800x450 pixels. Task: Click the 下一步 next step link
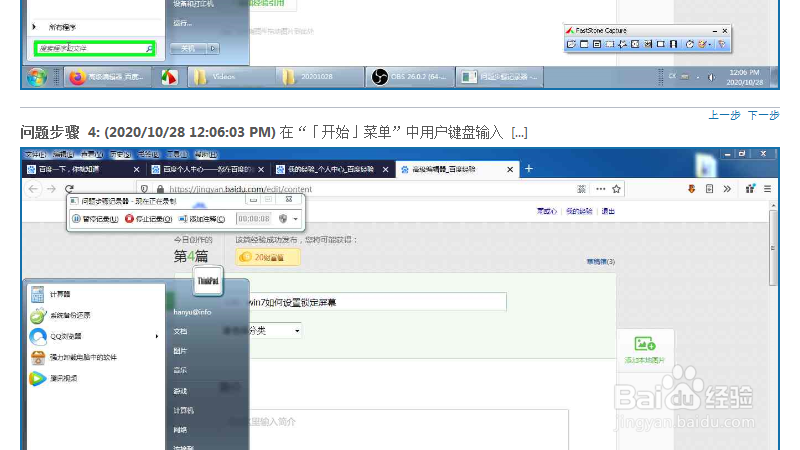click(x=764, y=115)
